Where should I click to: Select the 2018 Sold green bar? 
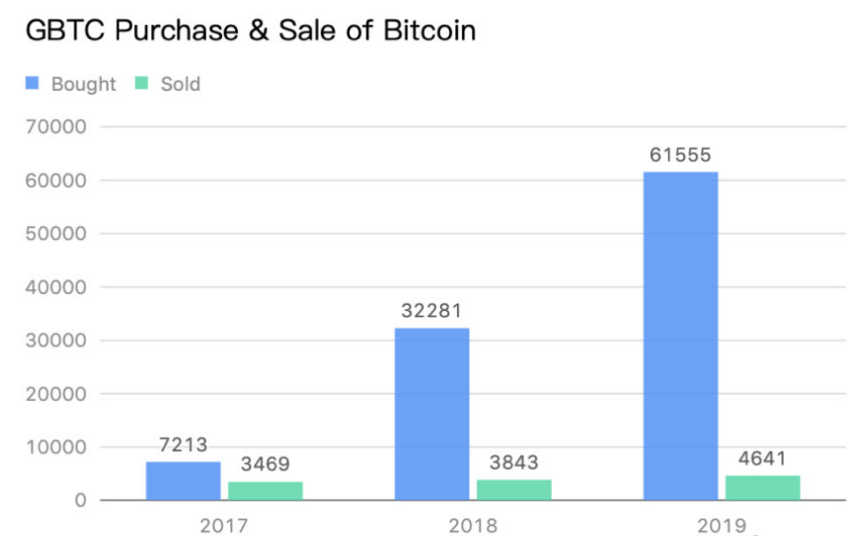514,490
